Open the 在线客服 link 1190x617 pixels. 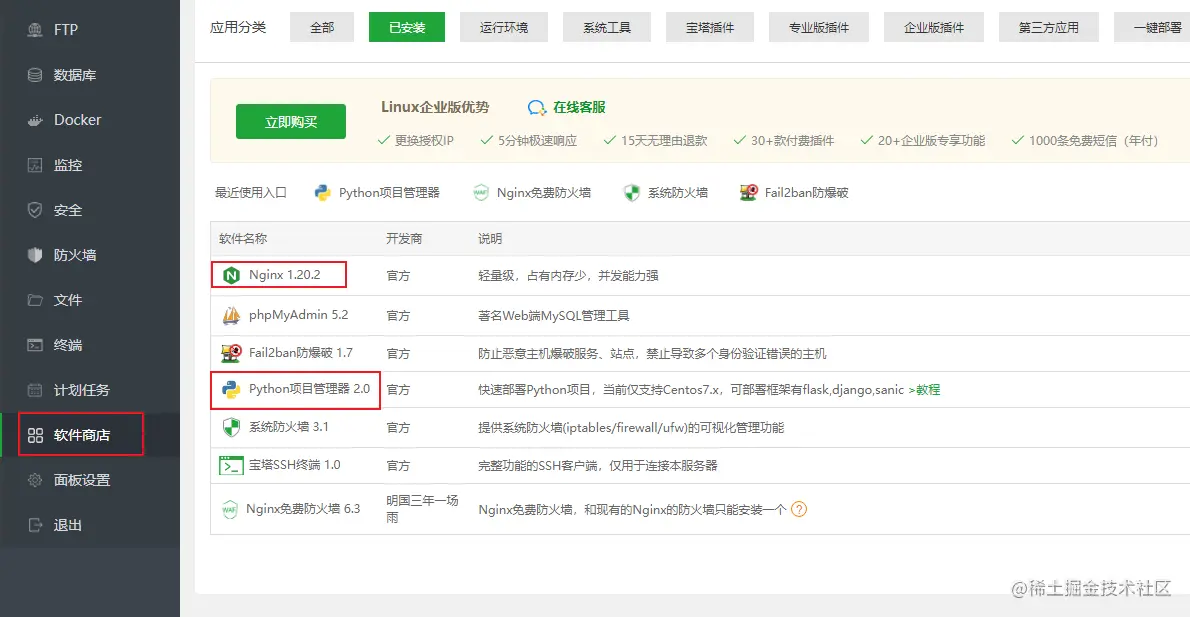click(x=579, y=108)
